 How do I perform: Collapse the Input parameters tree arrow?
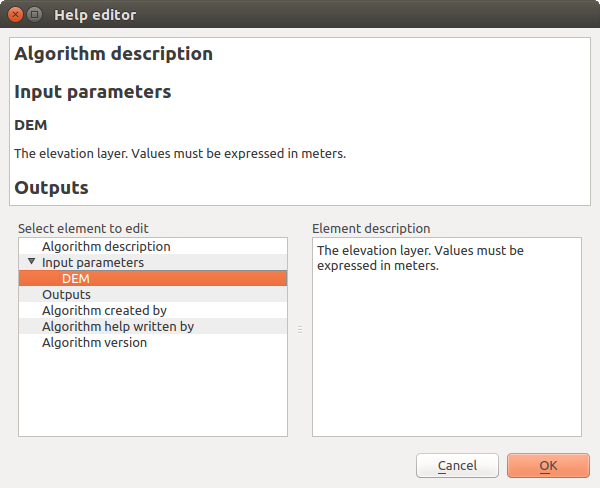coord(31,262)
